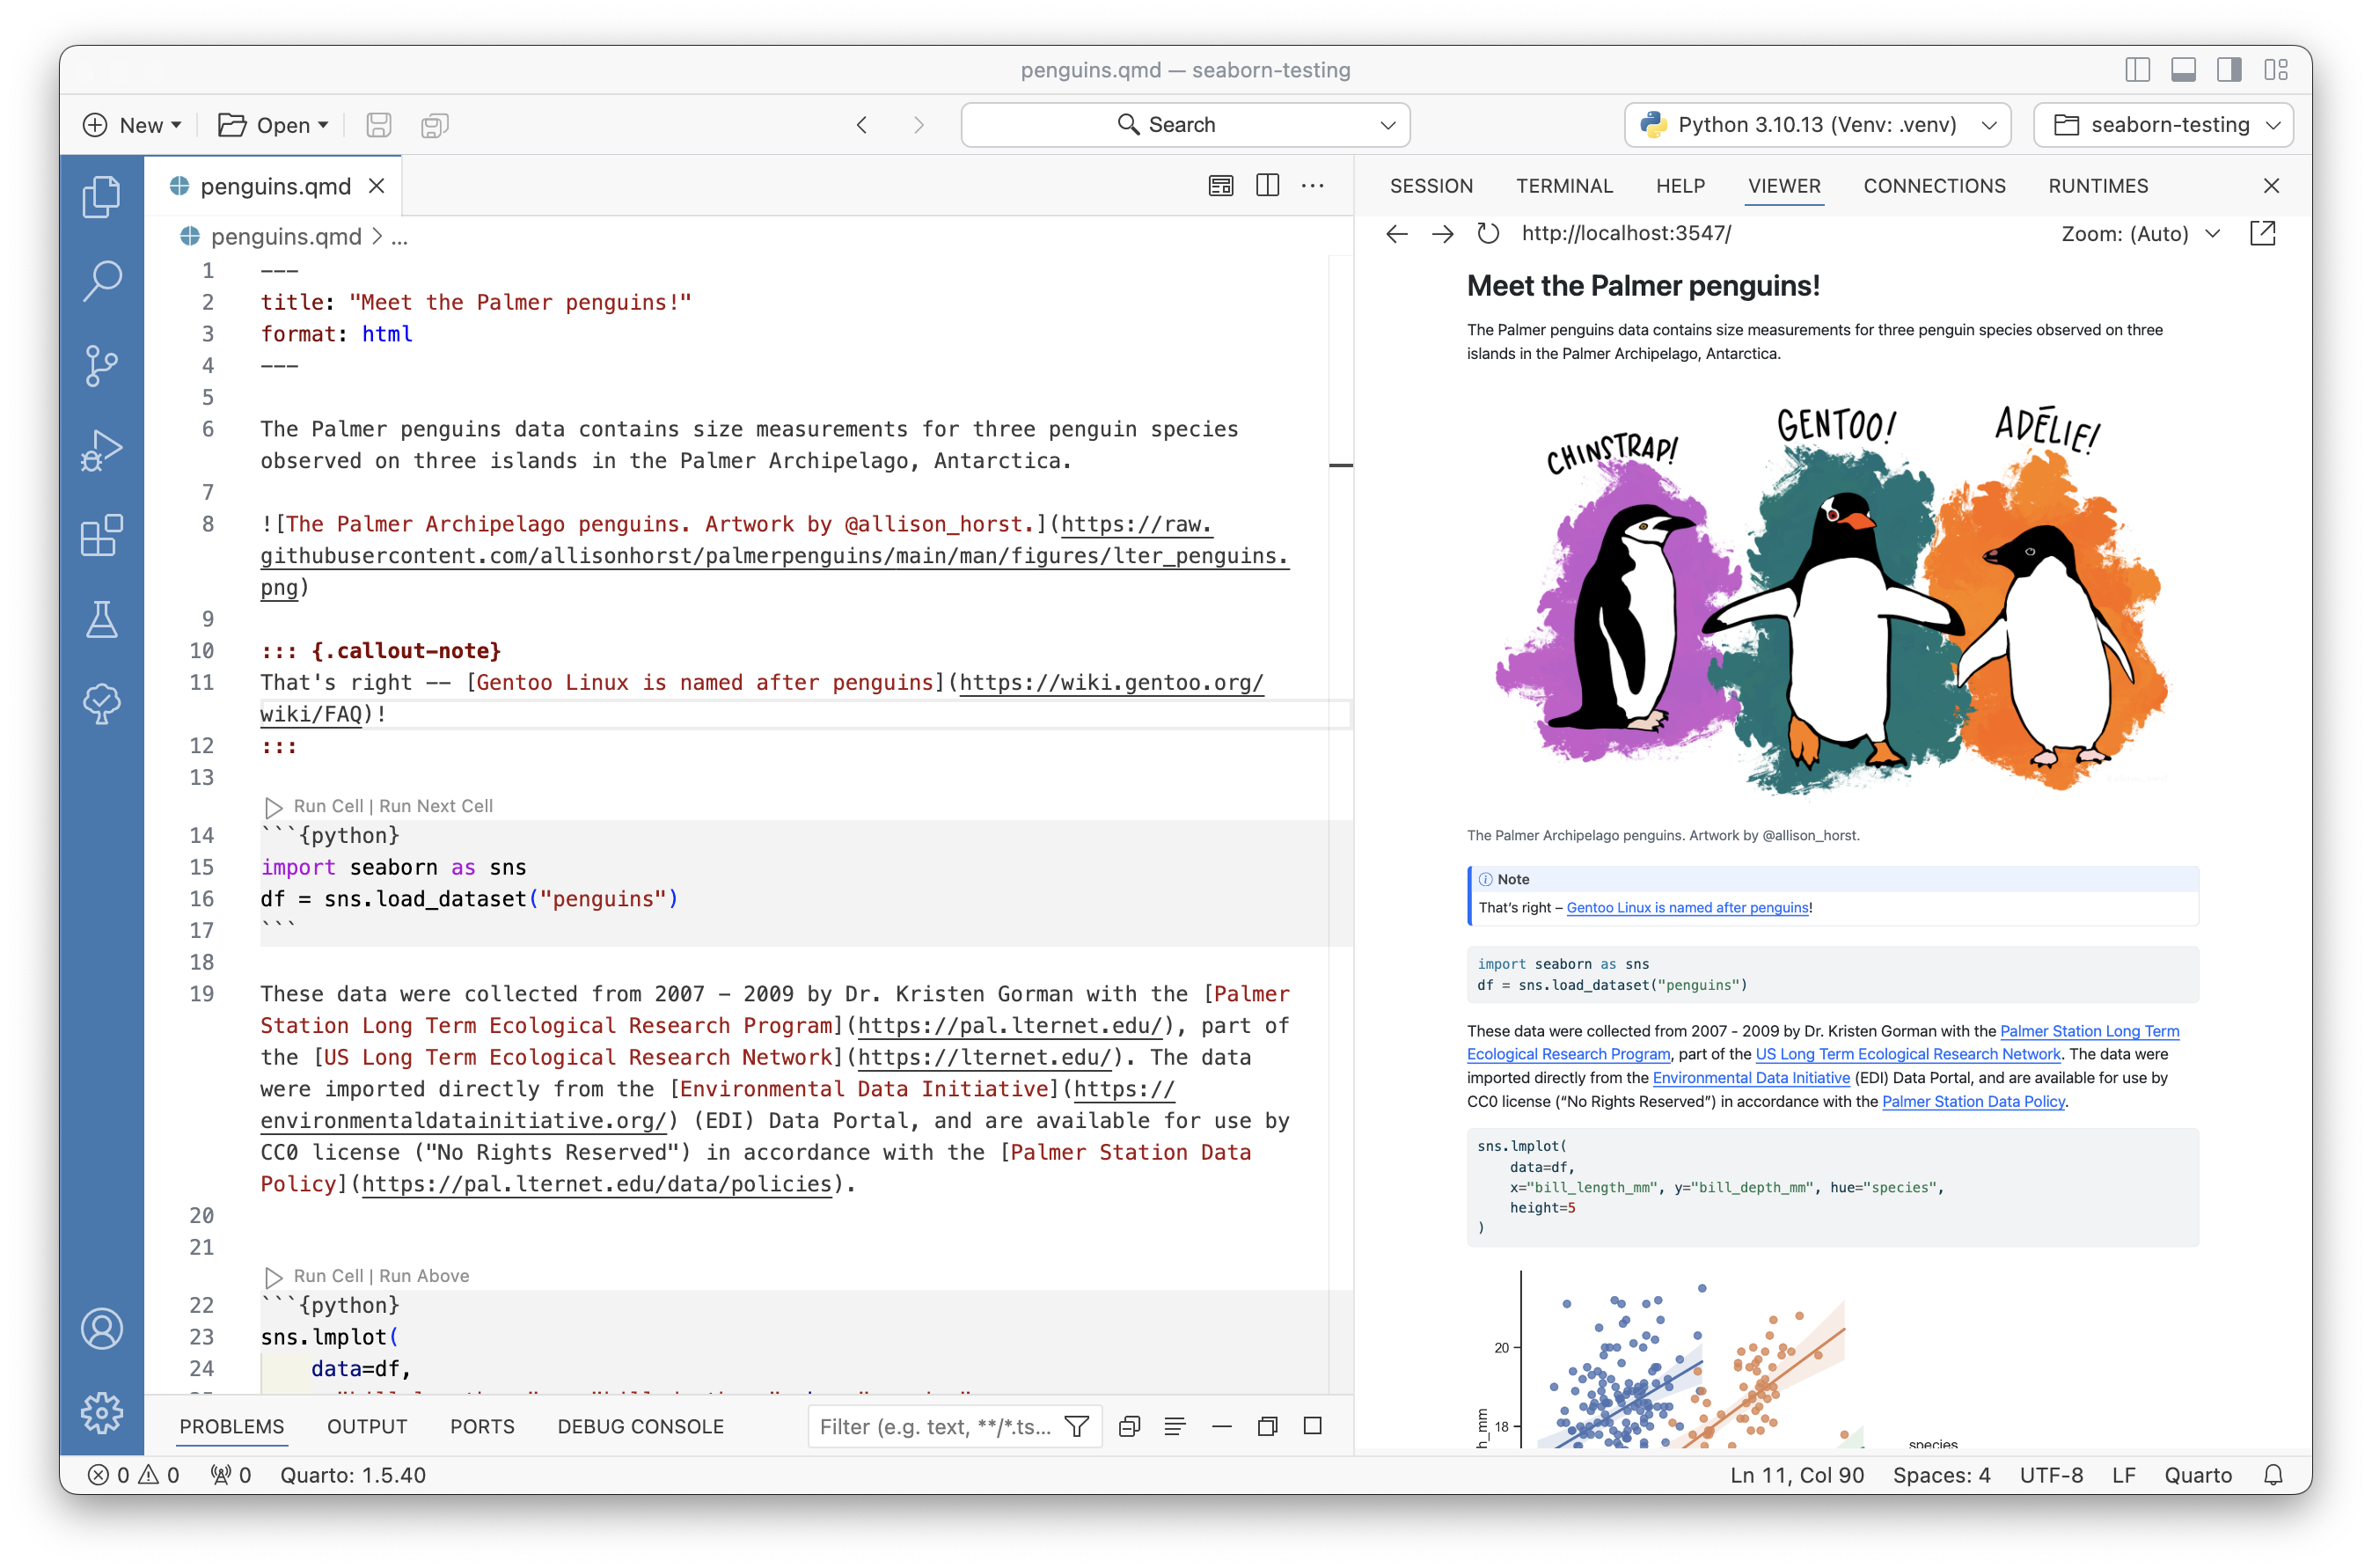The image size is (2372, 1568).
Task: Expand the seaborn-testing folder dropdown
Action: tap(2163, 125)
